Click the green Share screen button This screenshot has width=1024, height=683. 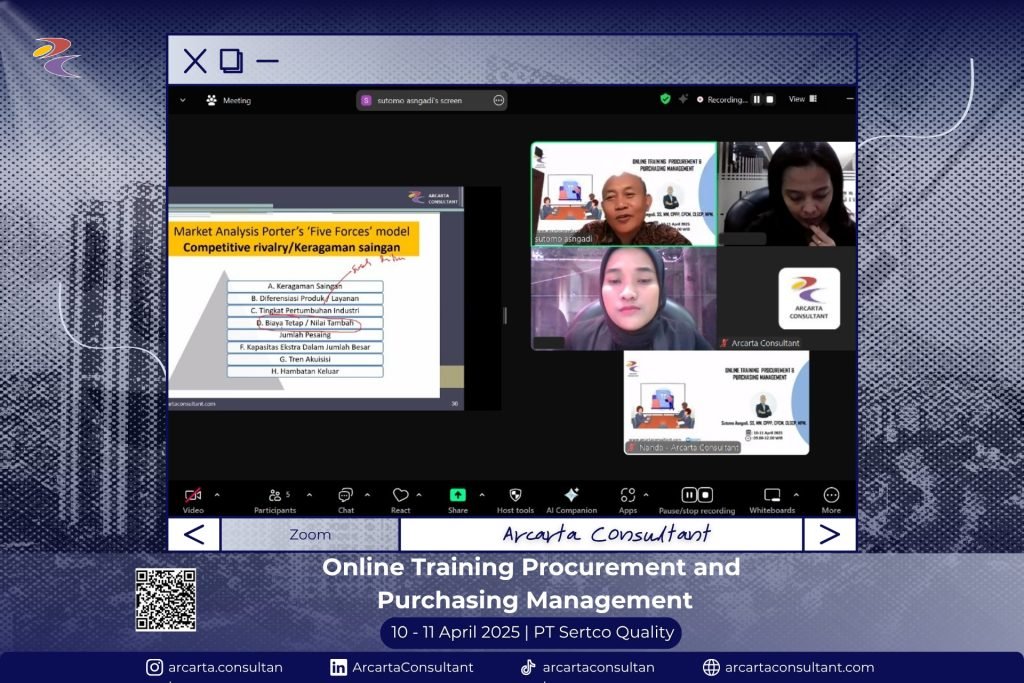[457, 495]
